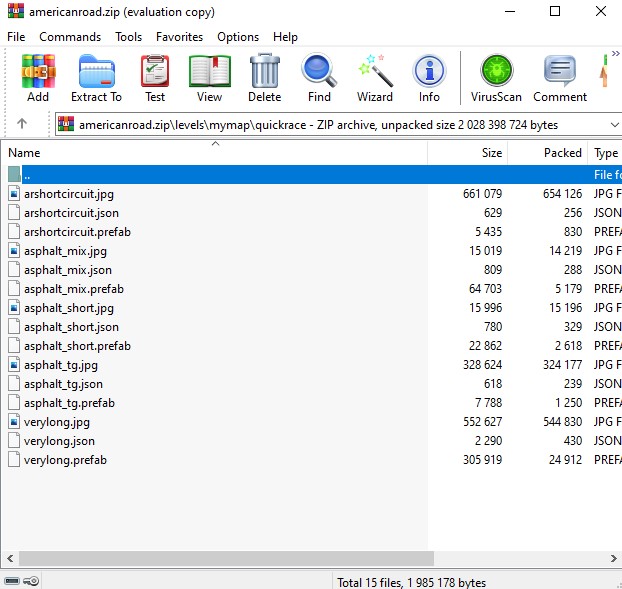Sort by the Type column header
This screenshot has width=622, height=589.
[x=605, y=153]
